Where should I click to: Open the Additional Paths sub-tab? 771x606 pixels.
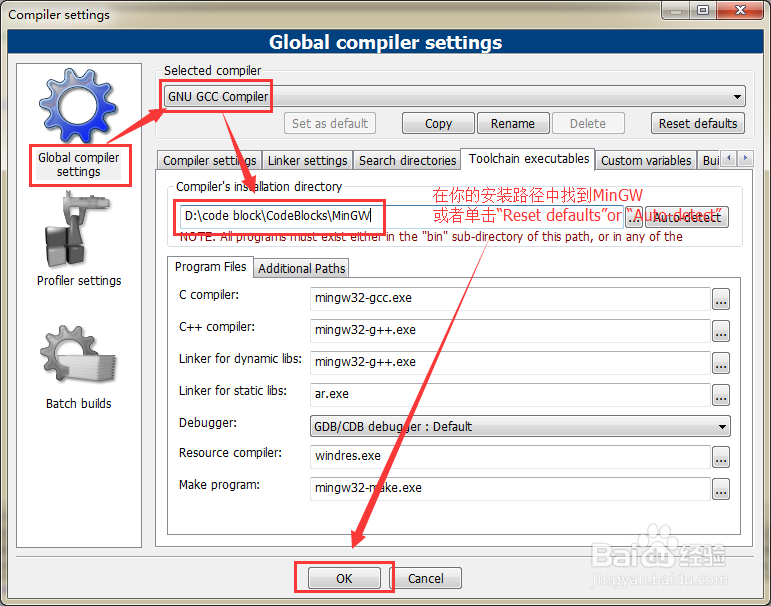tap(301, 269)
